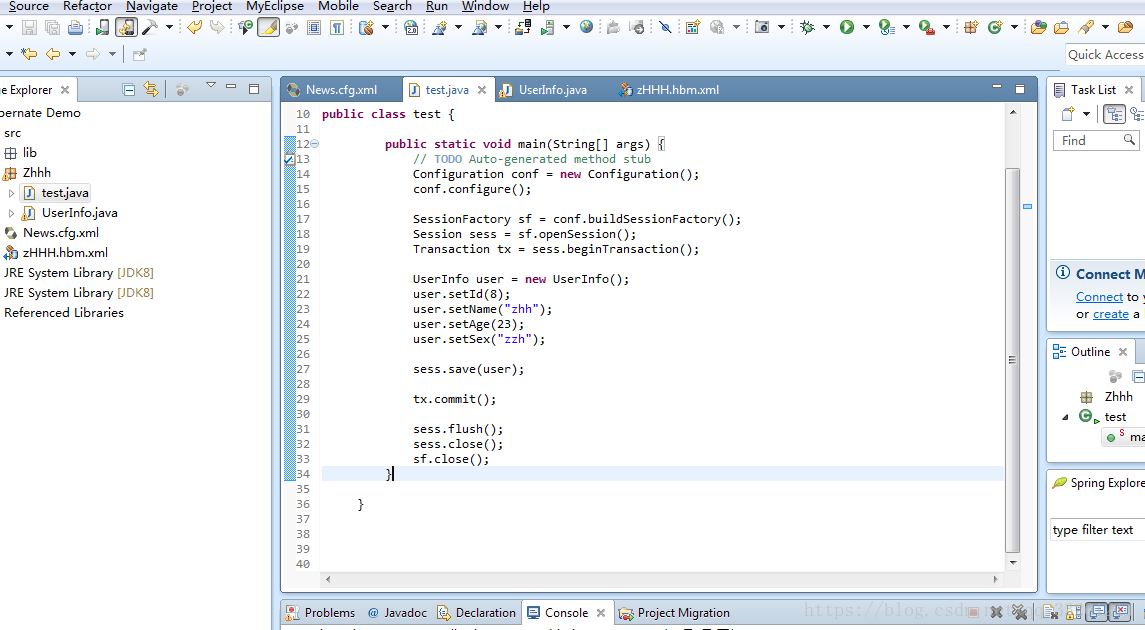Click the green Run play icon
Screen dimensions: 1145x630
tap(847, 28)
